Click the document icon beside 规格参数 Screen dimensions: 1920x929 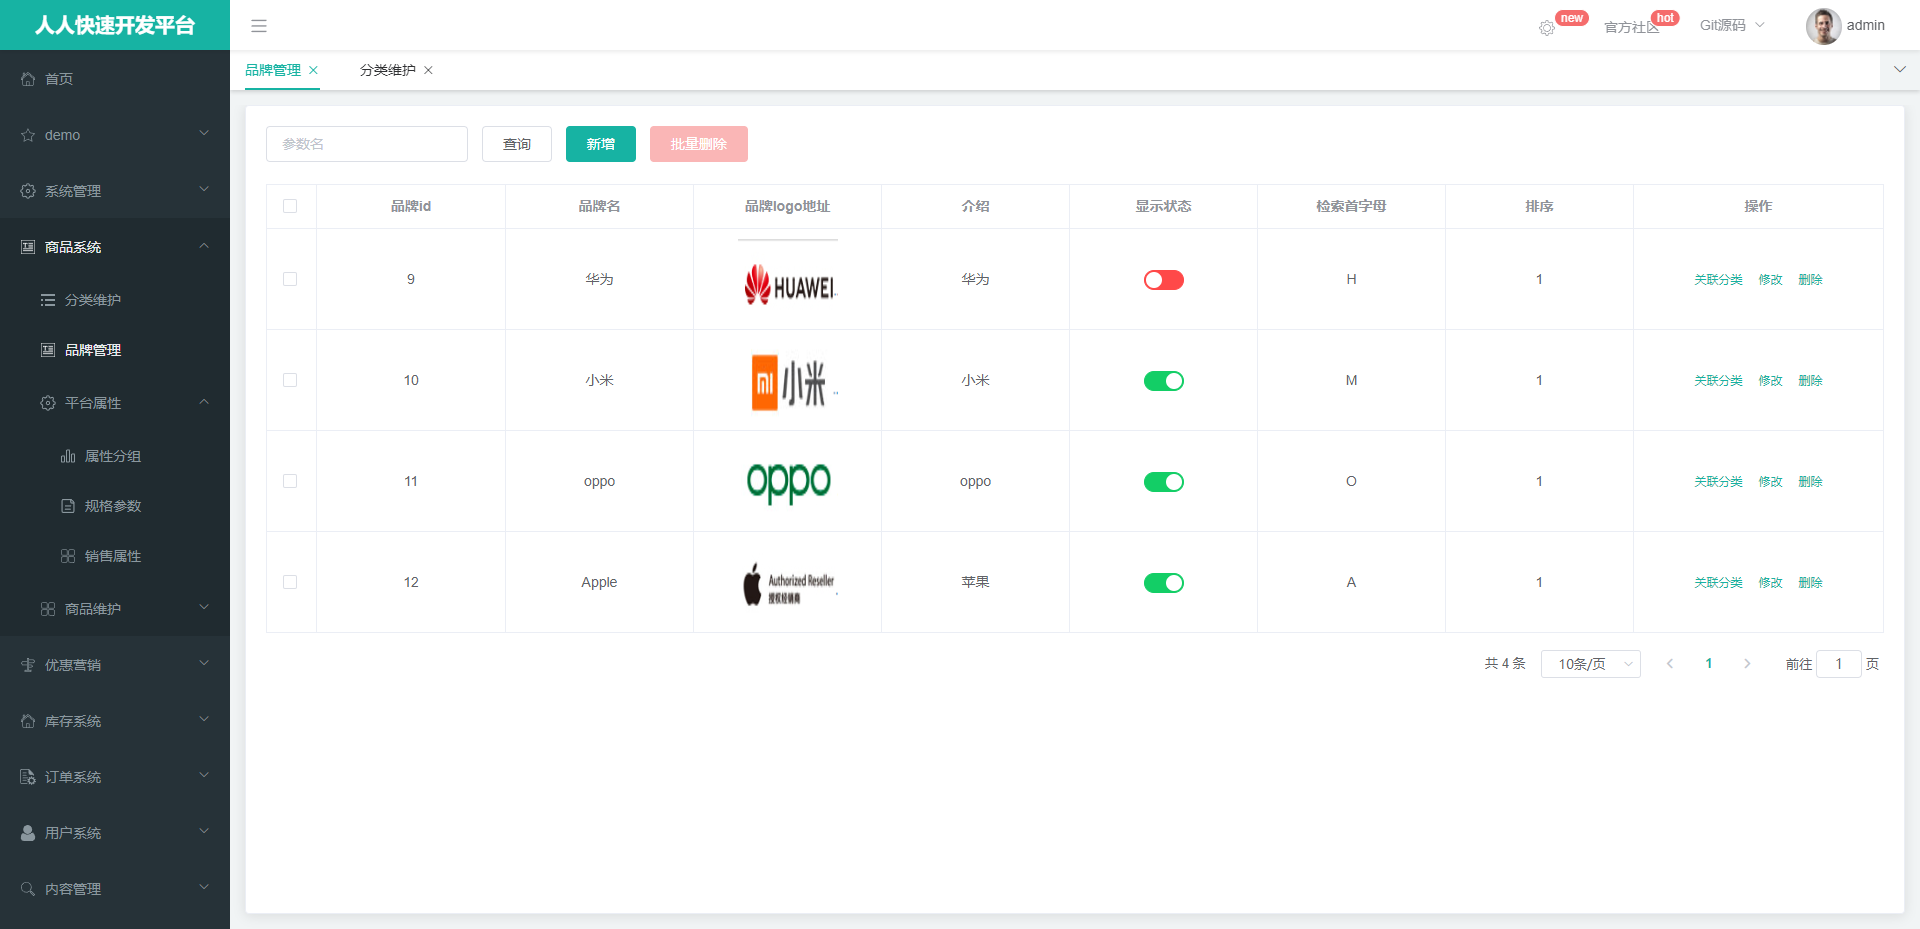tap(68, 506)
